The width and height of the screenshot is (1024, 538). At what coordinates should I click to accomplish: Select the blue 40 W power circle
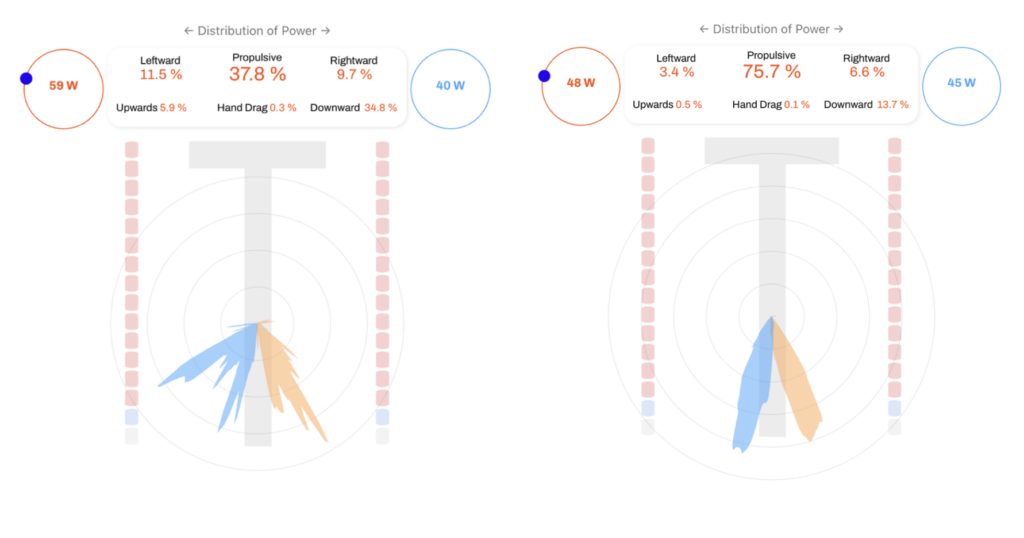pos(450,86)
